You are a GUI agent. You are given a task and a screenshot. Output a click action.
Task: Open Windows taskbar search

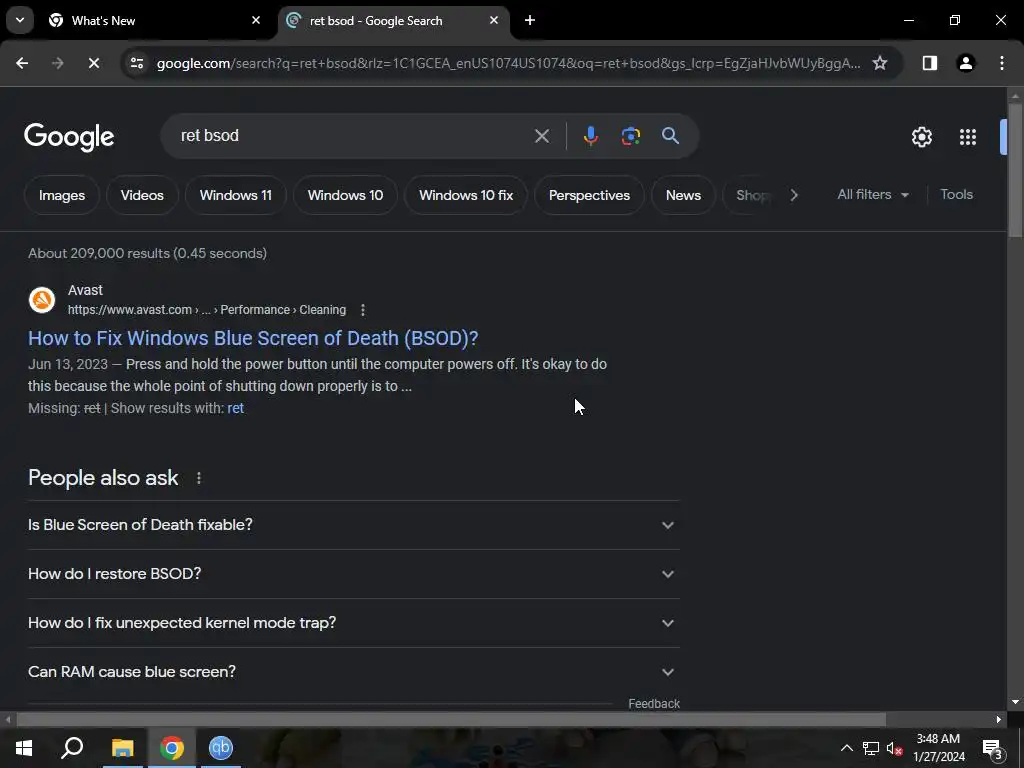(x=72, y=748)
